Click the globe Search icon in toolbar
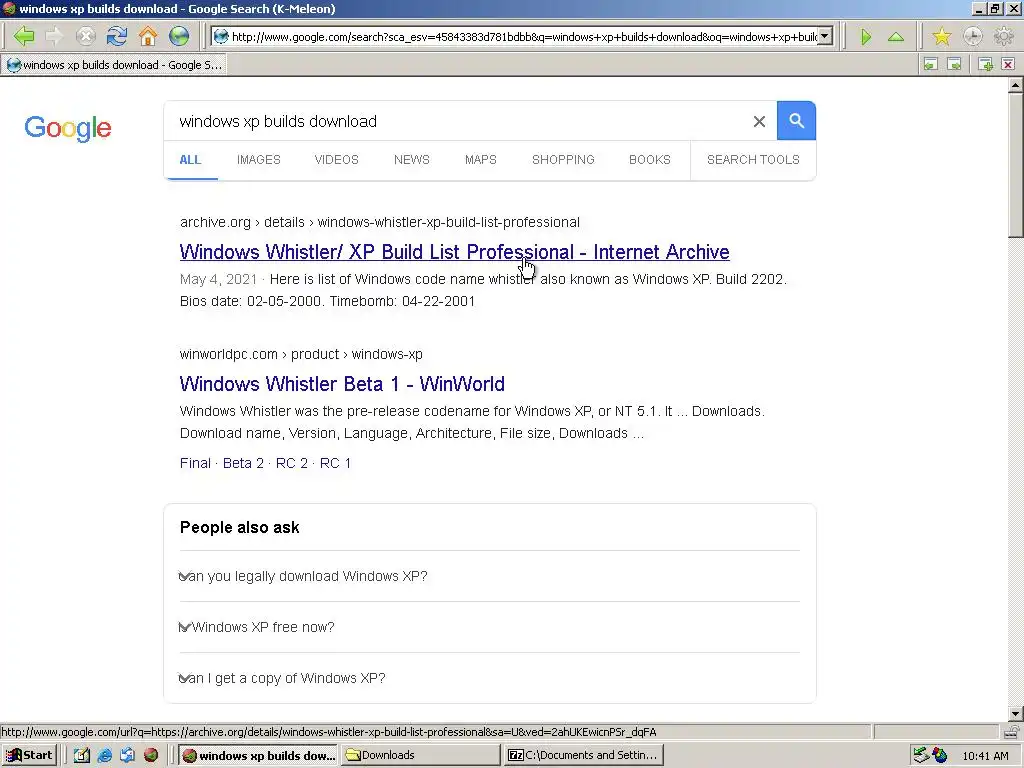1024x768 pixels. point(179,36)
